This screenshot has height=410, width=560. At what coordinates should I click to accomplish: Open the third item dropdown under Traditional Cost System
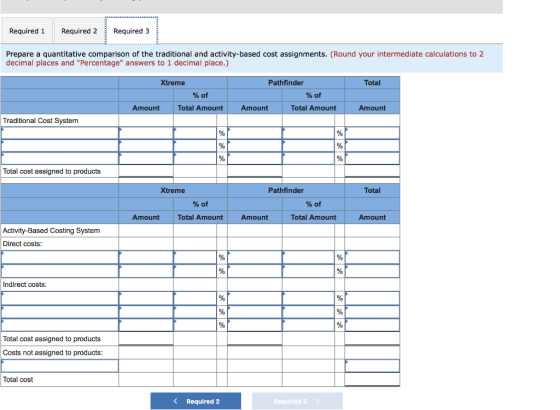60,158
